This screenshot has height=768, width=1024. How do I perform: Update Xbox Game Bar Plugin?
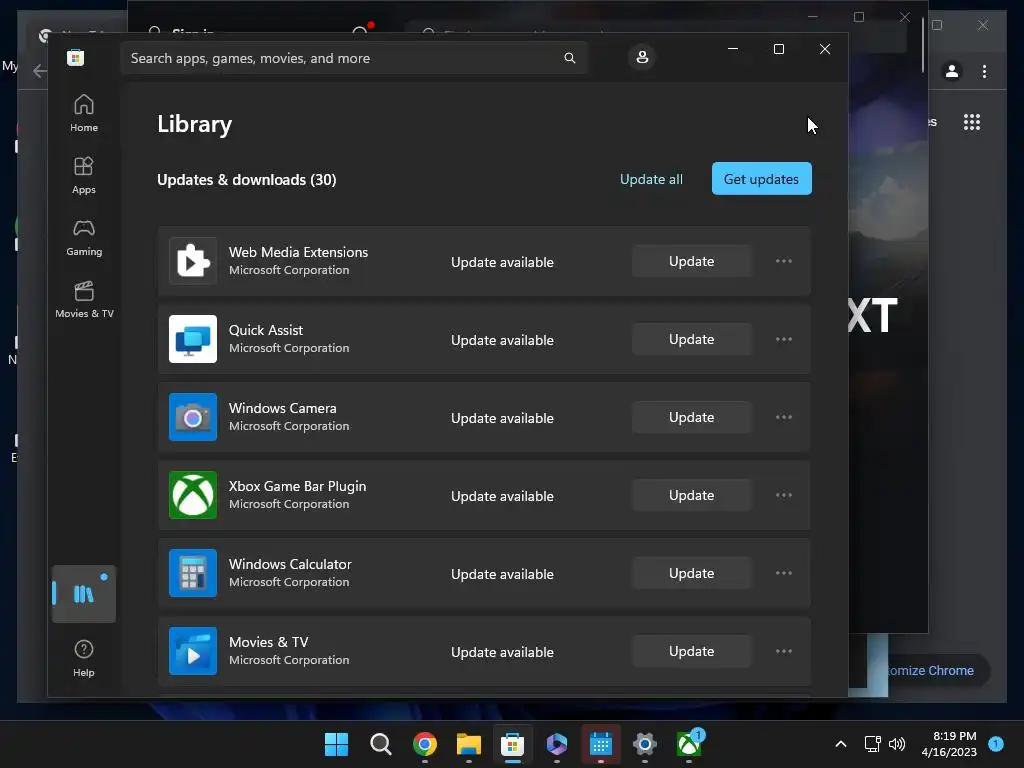(x=692, y=496)
